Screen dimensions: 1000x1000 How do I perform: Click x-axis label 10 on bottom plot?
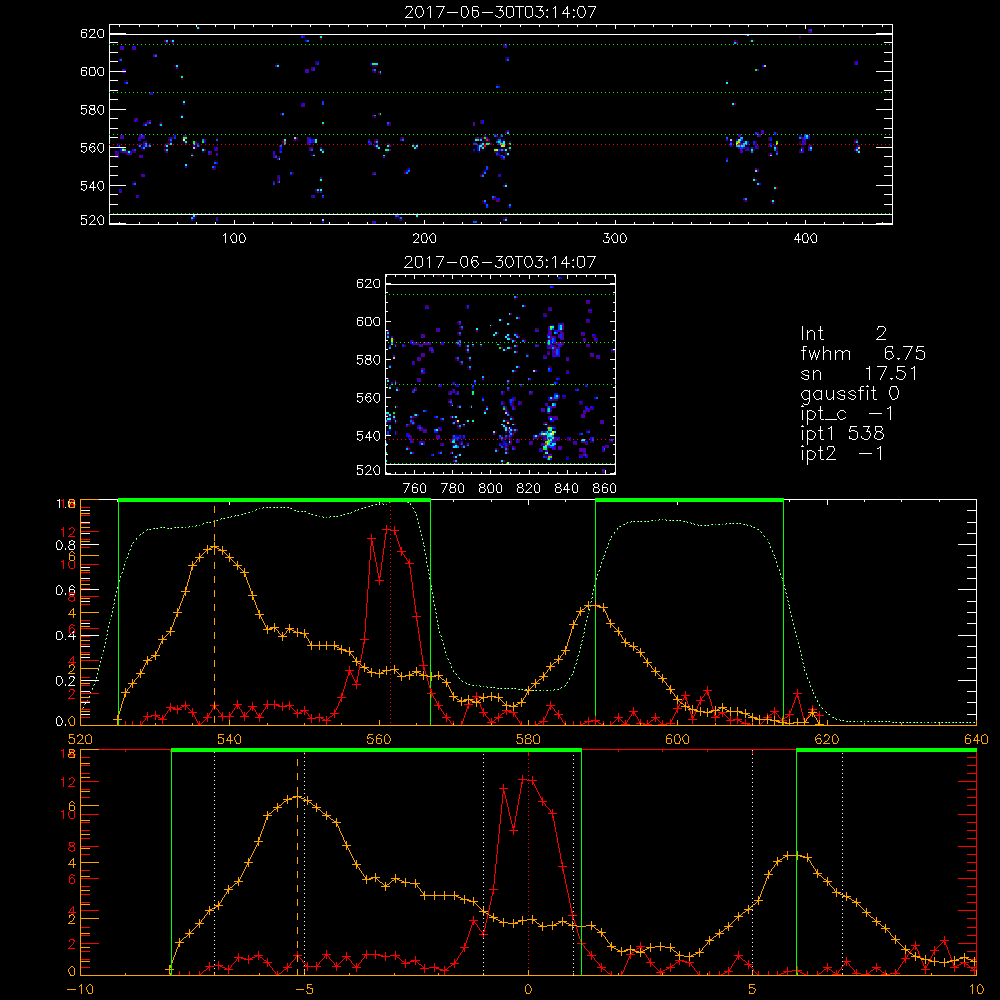(976, 990)
